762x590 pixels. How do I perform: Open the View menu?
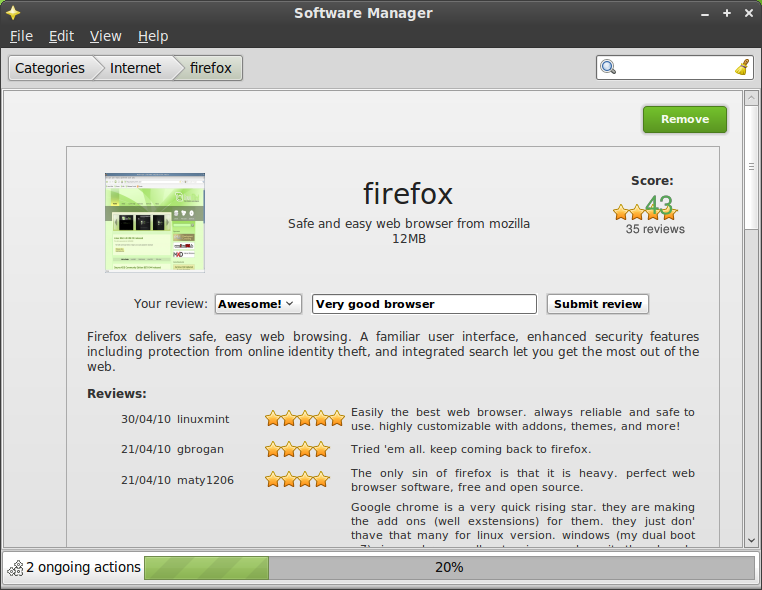point(105,36)
